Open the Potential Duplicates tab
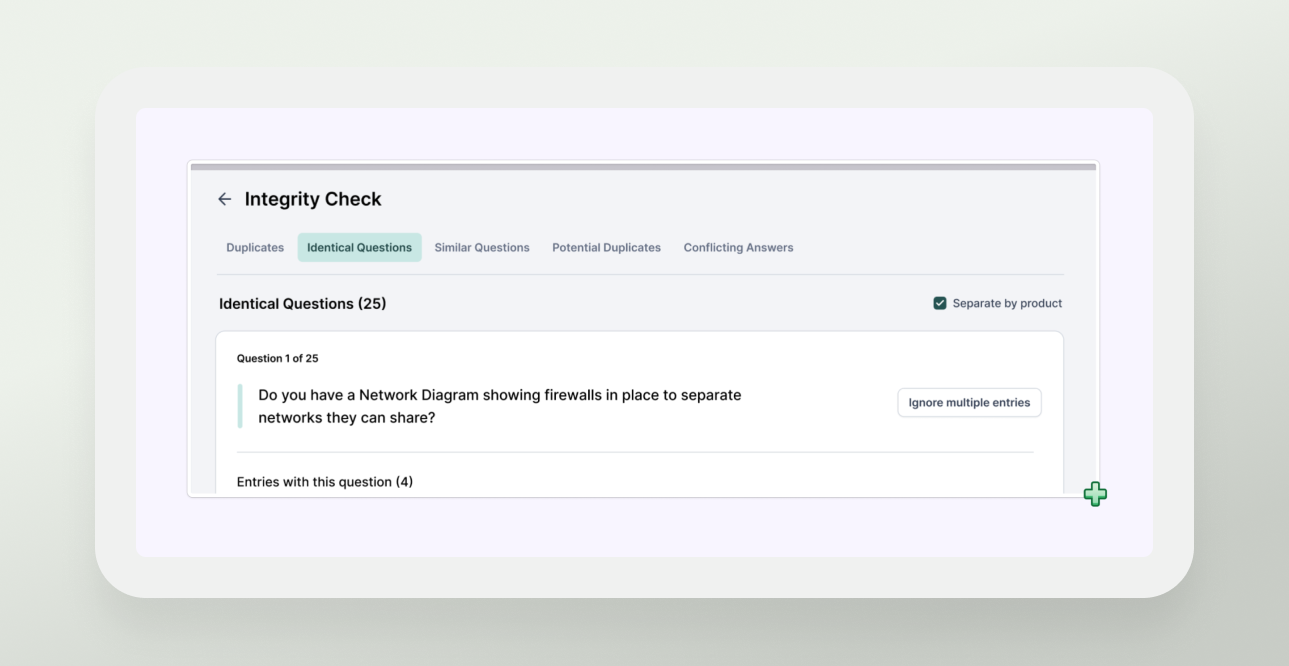This screenshot has width=1289, height=666. (x=606, y=247)
